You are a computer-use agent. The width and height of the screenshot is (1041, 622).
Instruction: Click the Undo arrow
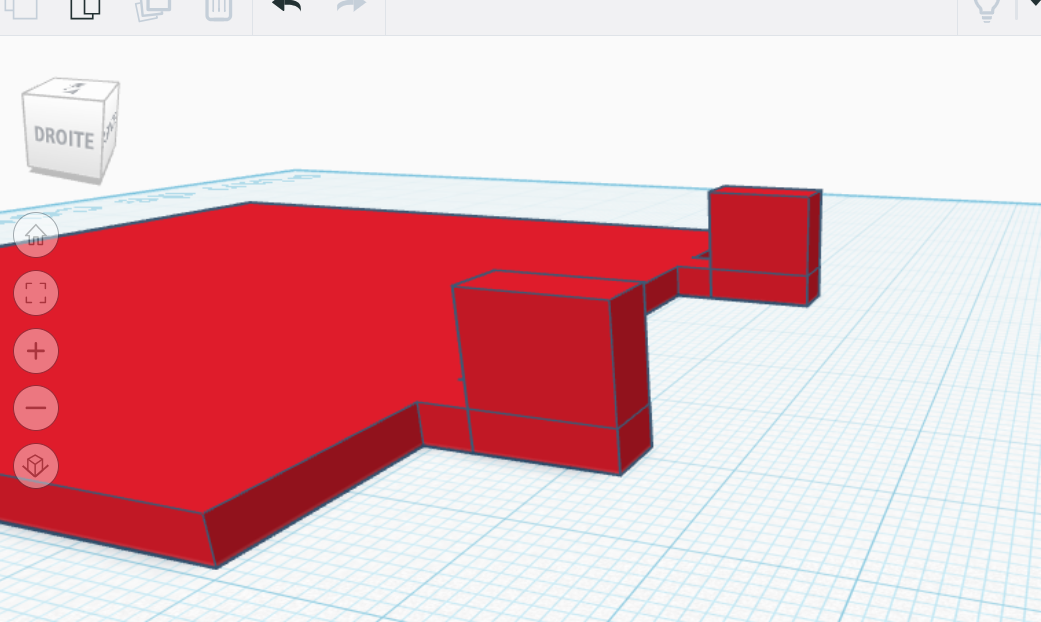[x=286, y=7]
